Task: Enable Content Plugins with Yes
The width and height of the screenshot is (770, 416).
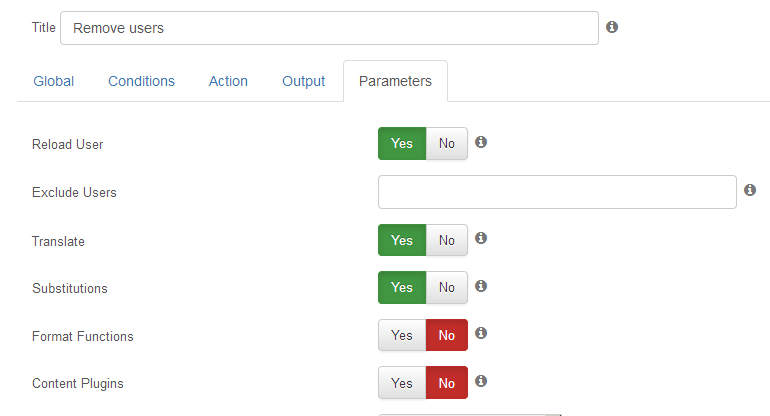Action: [402, 383]
